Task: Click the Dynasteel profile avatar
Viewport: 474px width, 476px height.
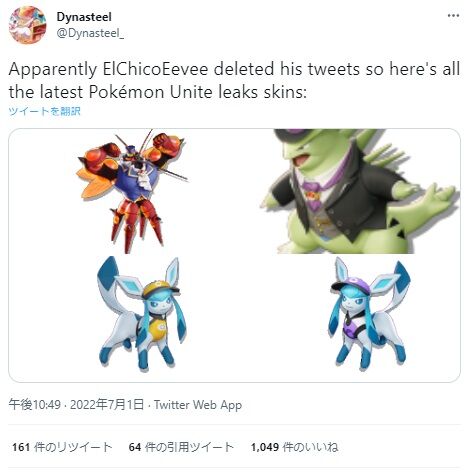Action: [28, 25]
